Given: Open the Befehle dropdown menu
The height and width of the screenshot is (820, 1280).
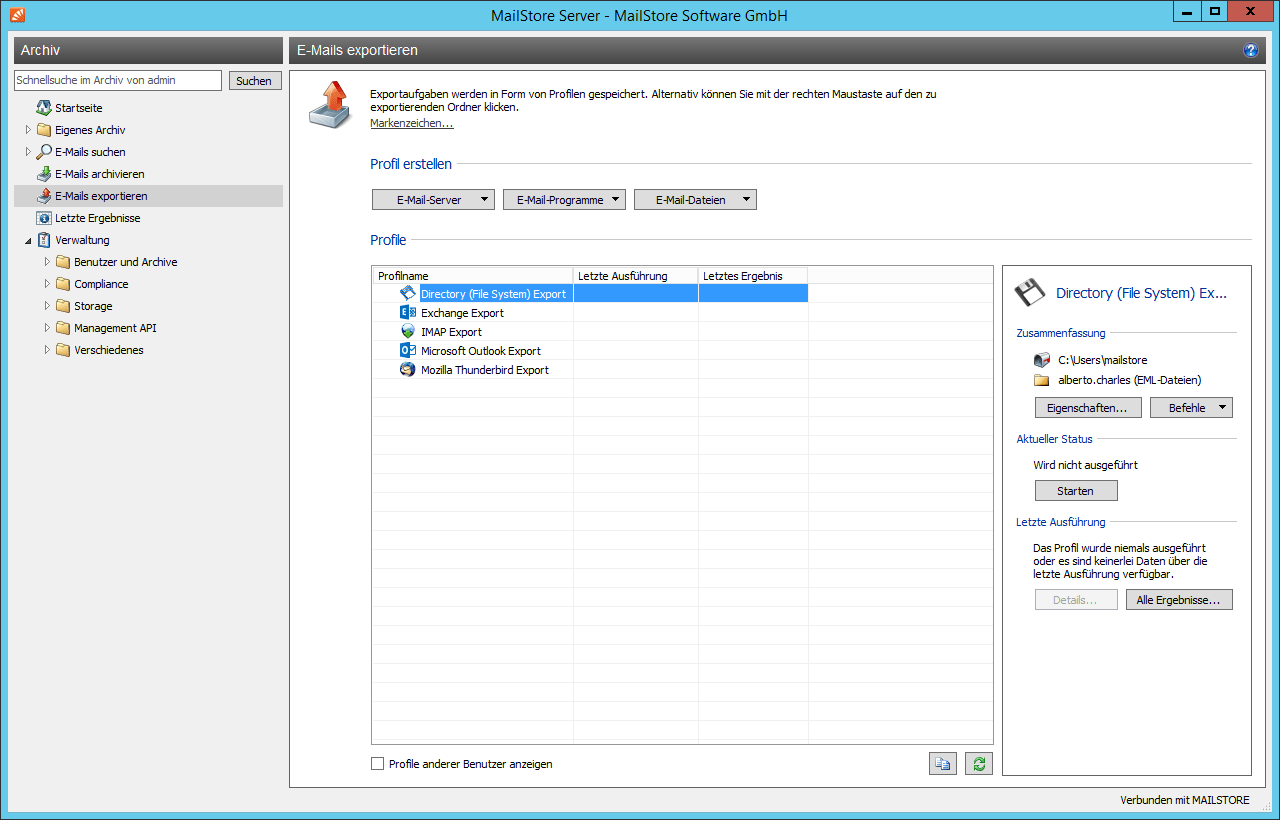Looking at the screenshot, I should click(1191, 408).
